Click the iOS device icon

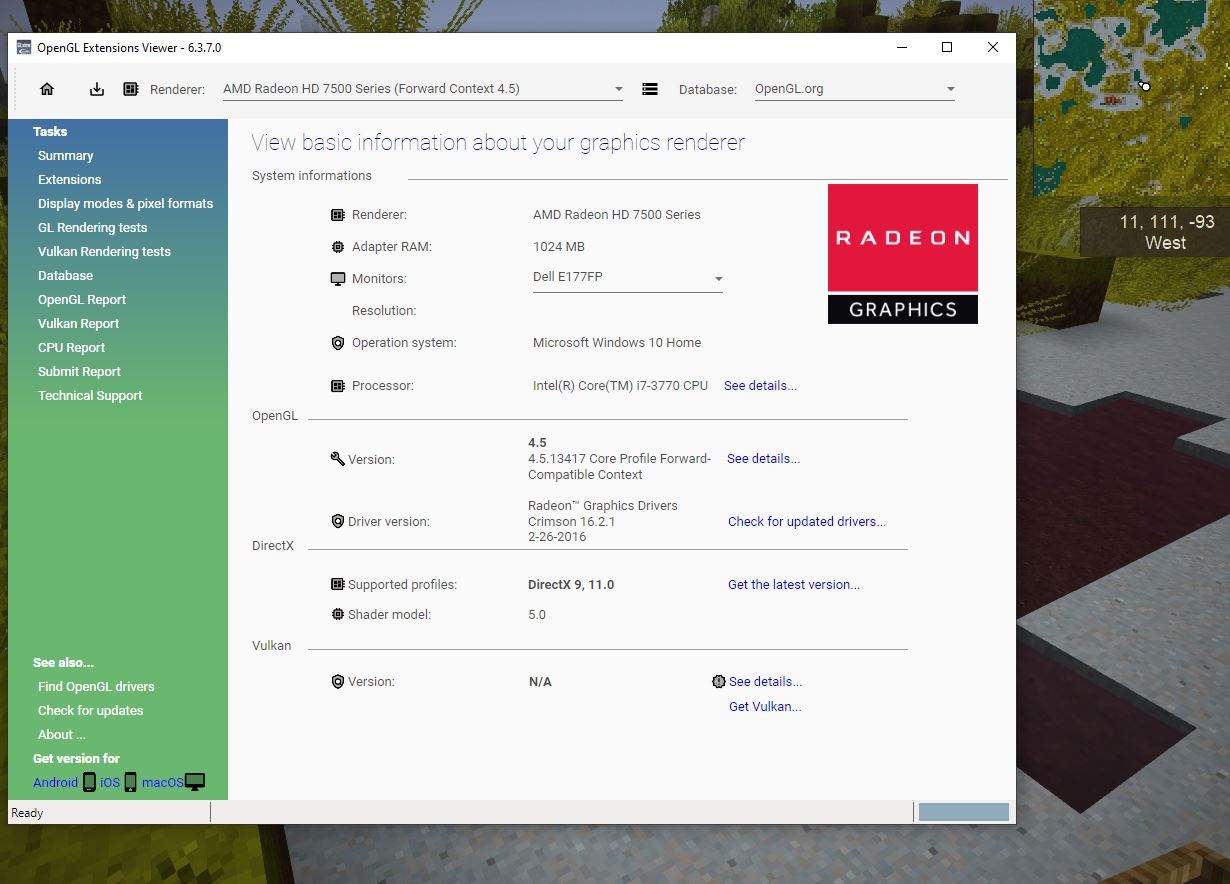(130, 782)
